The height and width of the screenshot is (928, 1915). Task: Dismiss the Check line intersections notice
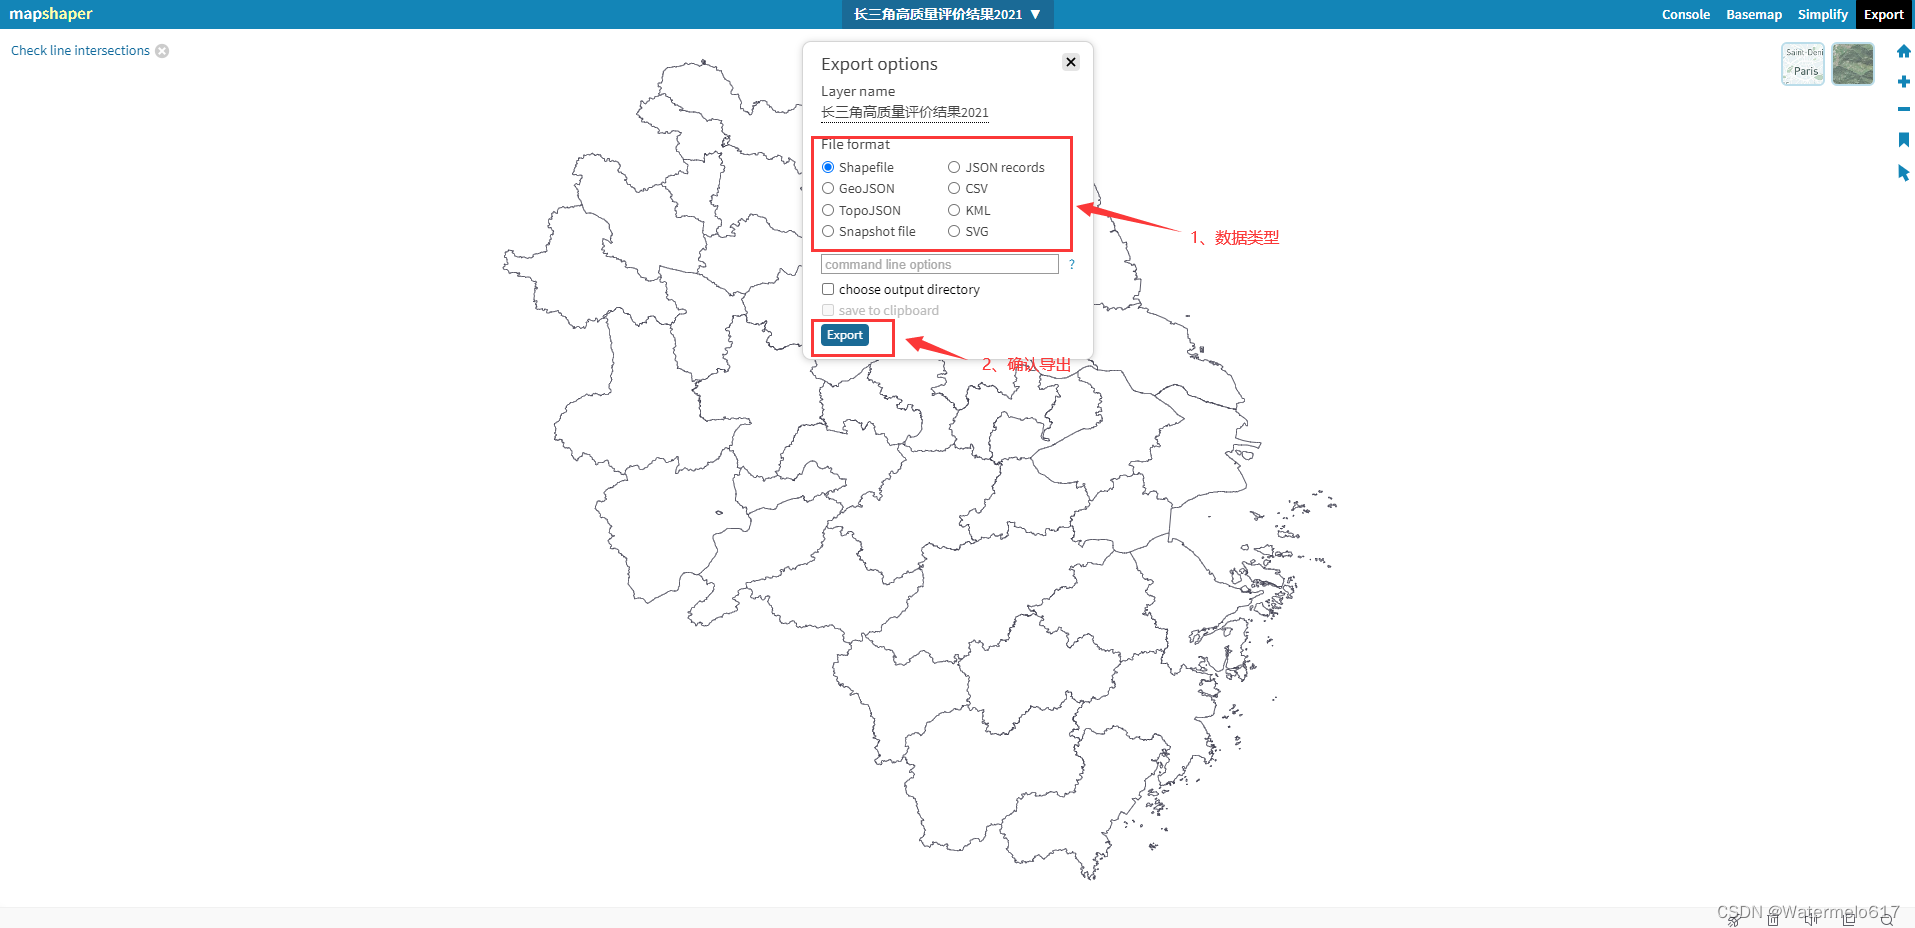point(162,50)
